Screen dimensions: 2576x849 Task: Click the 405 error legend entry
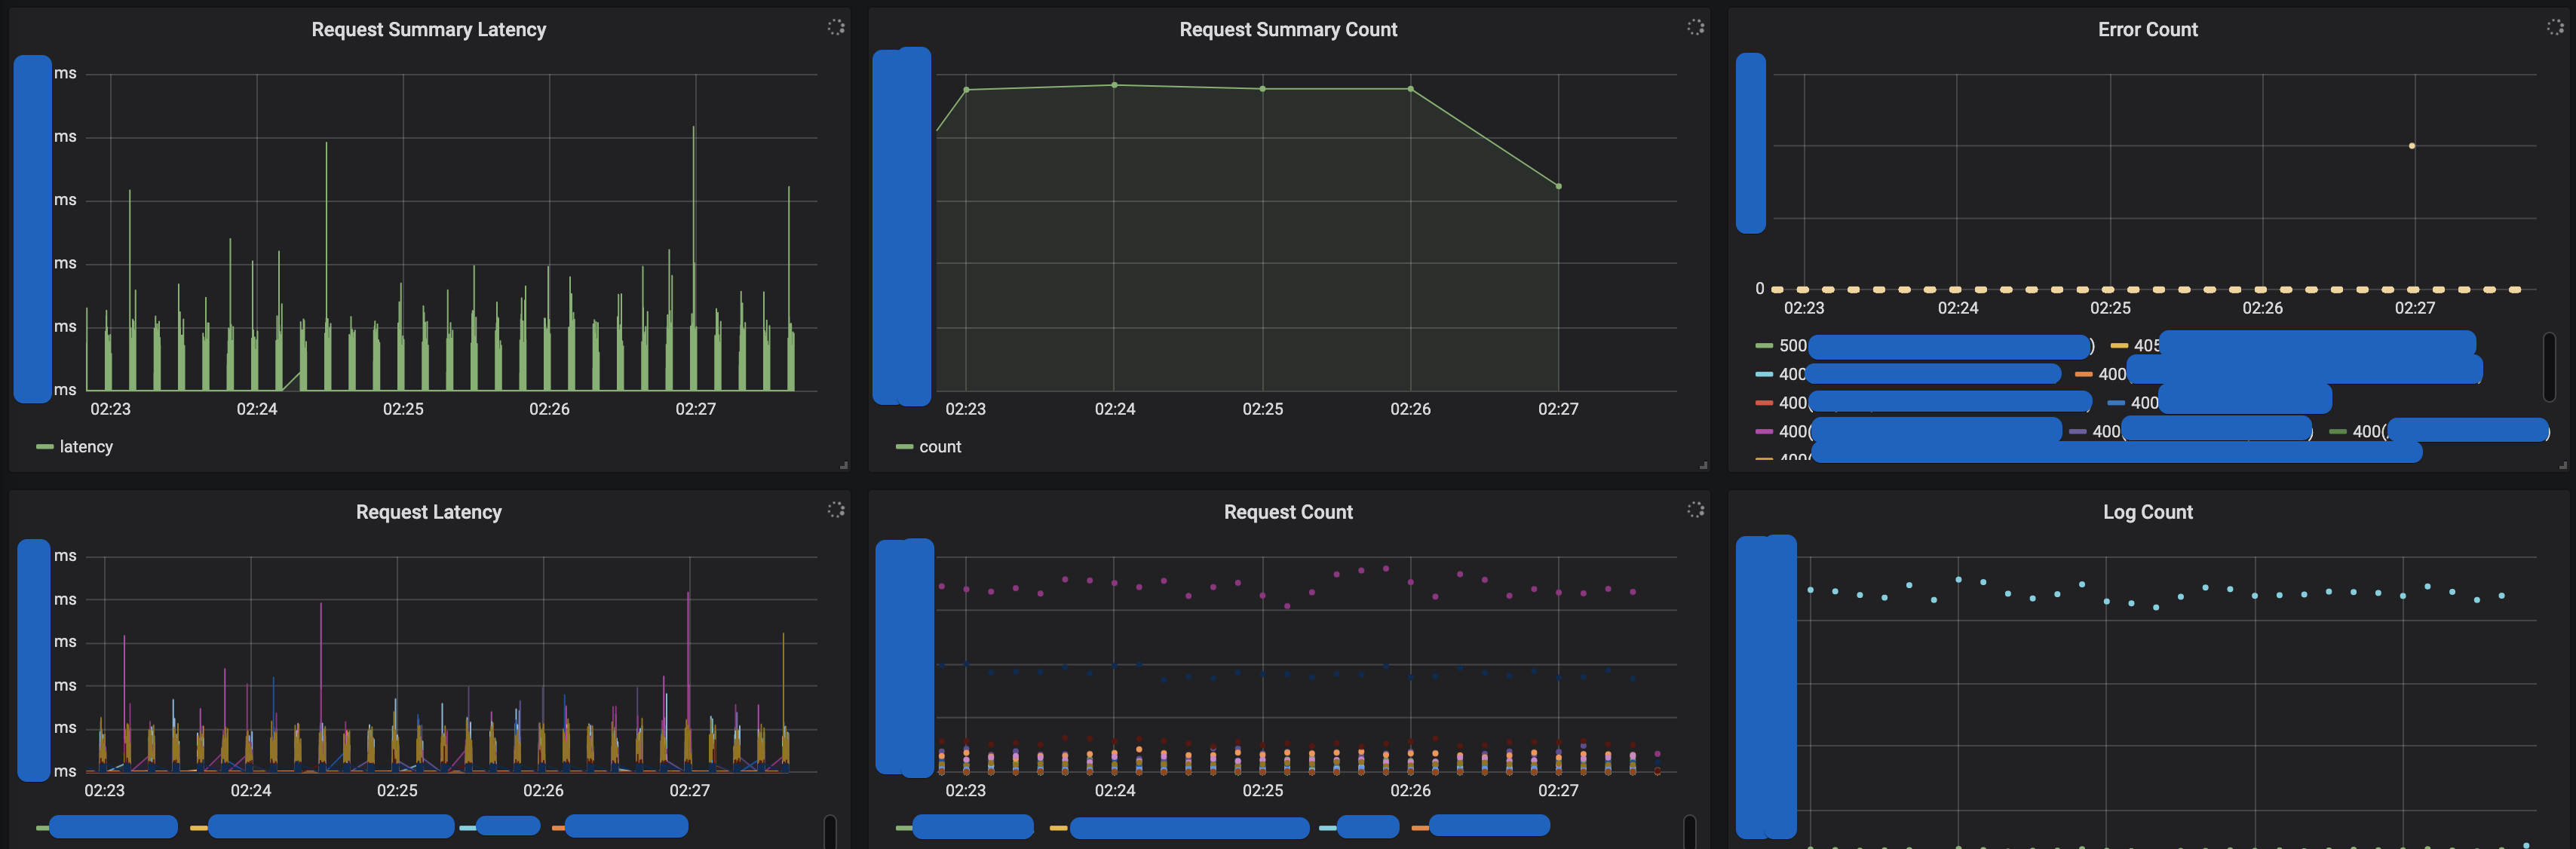pos(2145,345)
